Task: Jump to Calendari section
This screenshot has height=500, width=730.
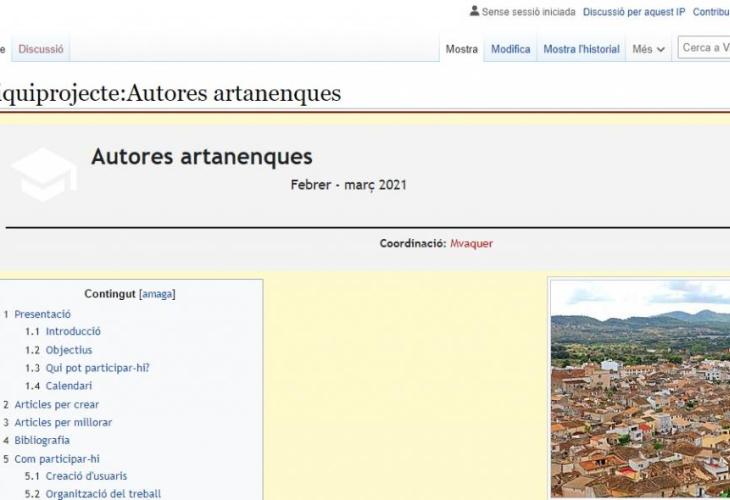Action: [x=69, y=386]
